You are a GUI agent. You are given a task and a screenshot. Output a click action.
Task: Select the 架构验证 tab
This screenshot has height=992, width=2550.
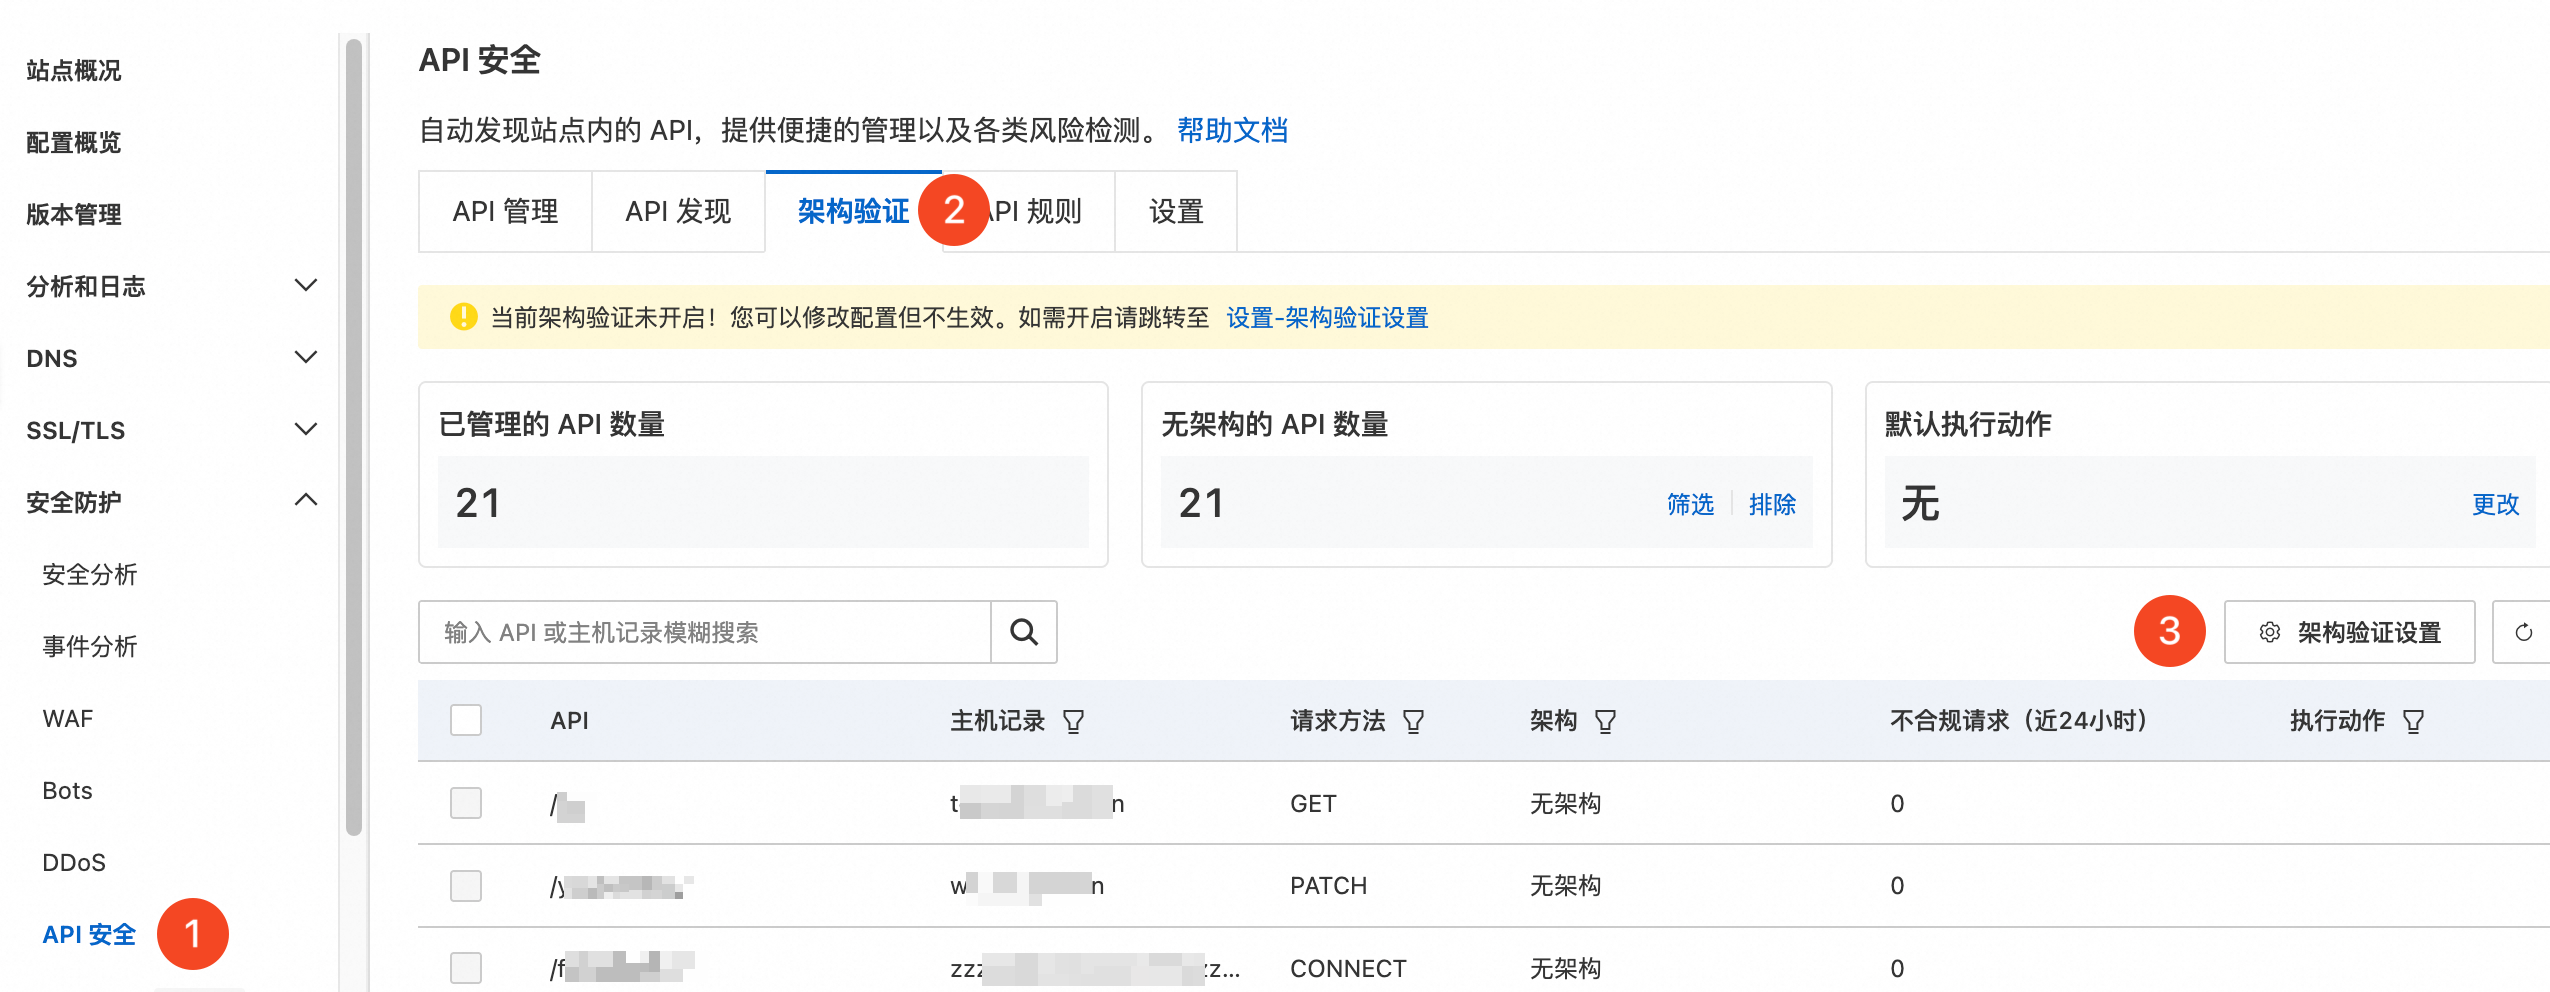coord(853,211)
